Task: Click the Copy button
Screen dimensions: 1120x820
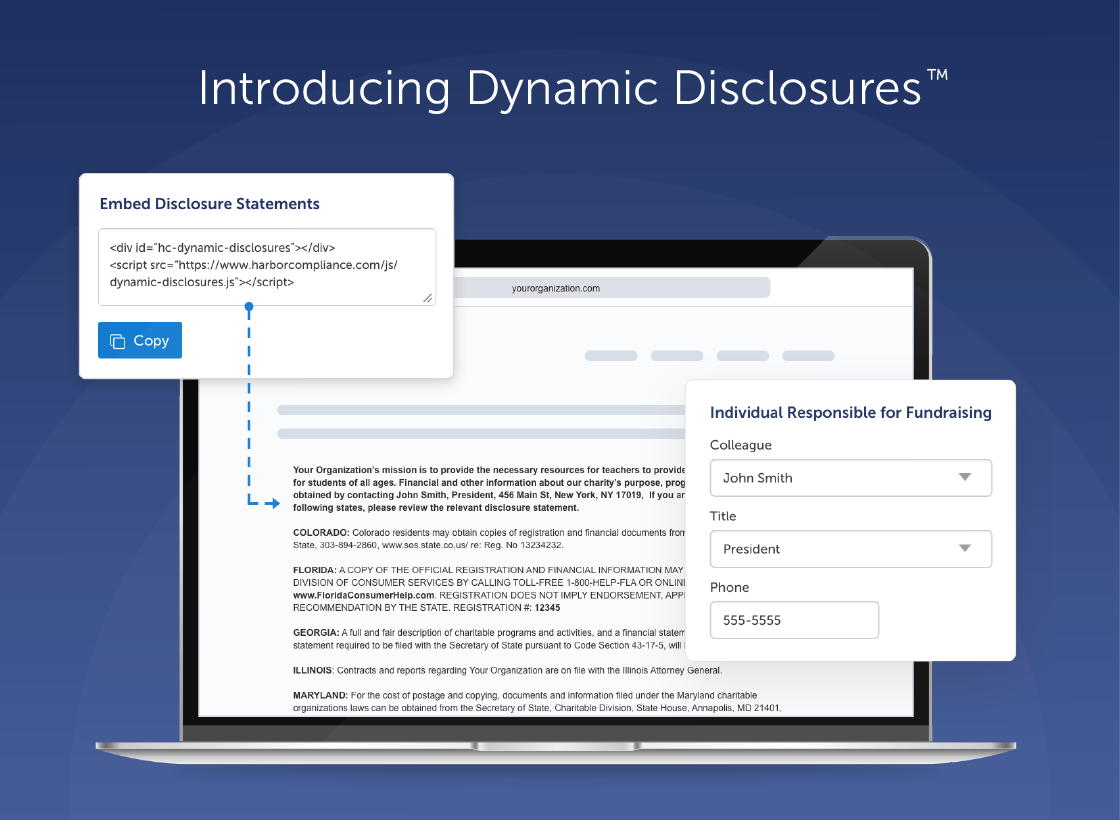Action: (x=140, y=340)
